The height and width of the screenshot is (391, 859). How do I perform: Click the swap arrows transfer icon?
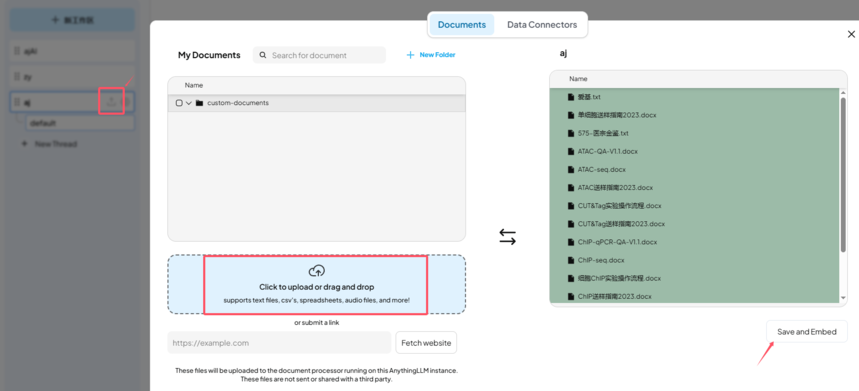[507, 237]
